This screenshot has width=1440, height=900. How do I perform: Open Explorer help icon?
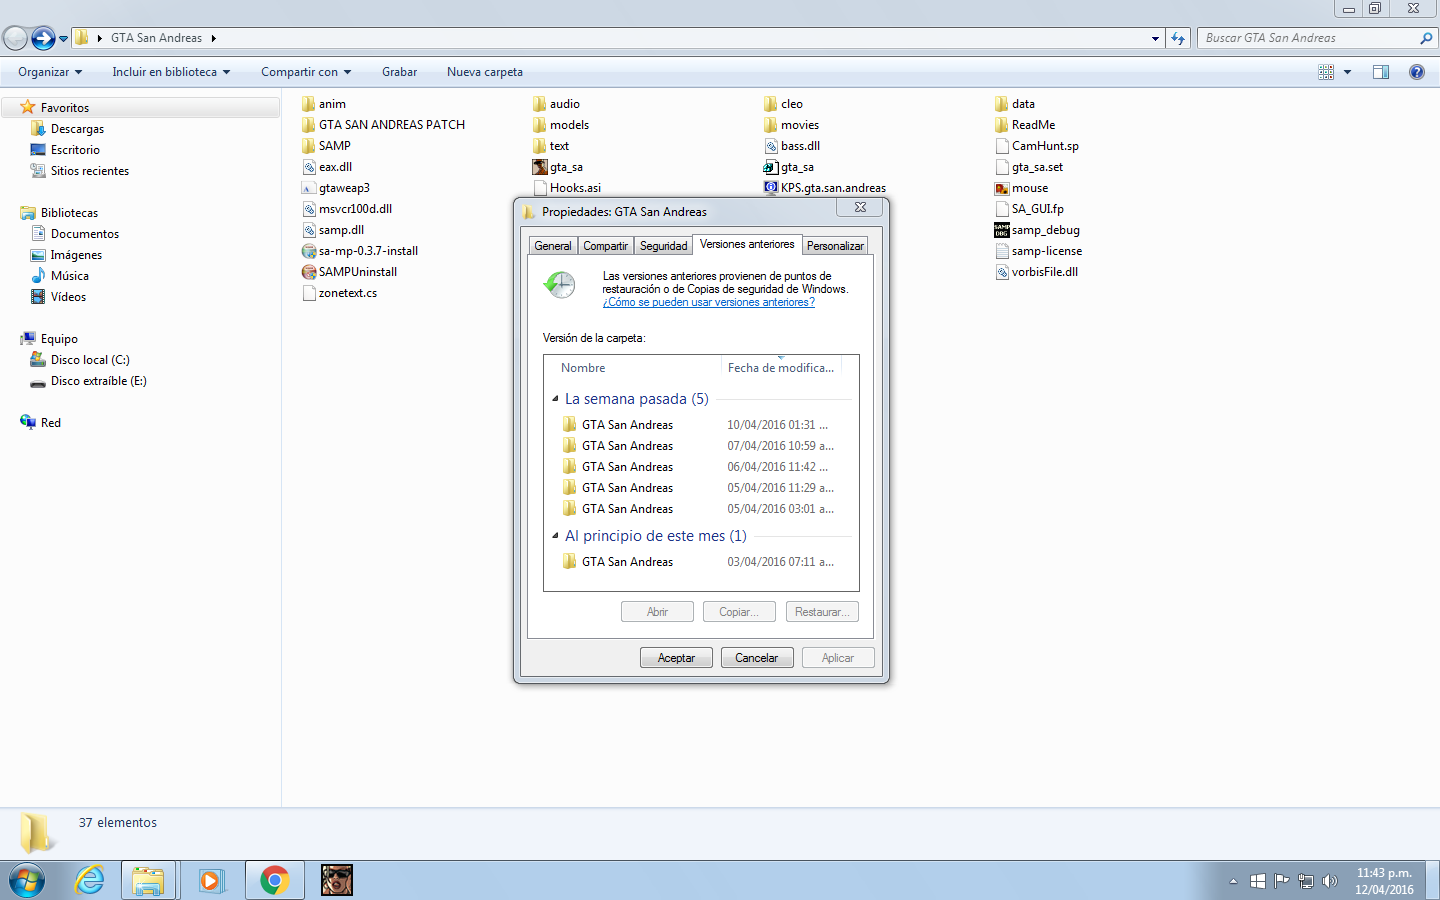(1417, 72)
